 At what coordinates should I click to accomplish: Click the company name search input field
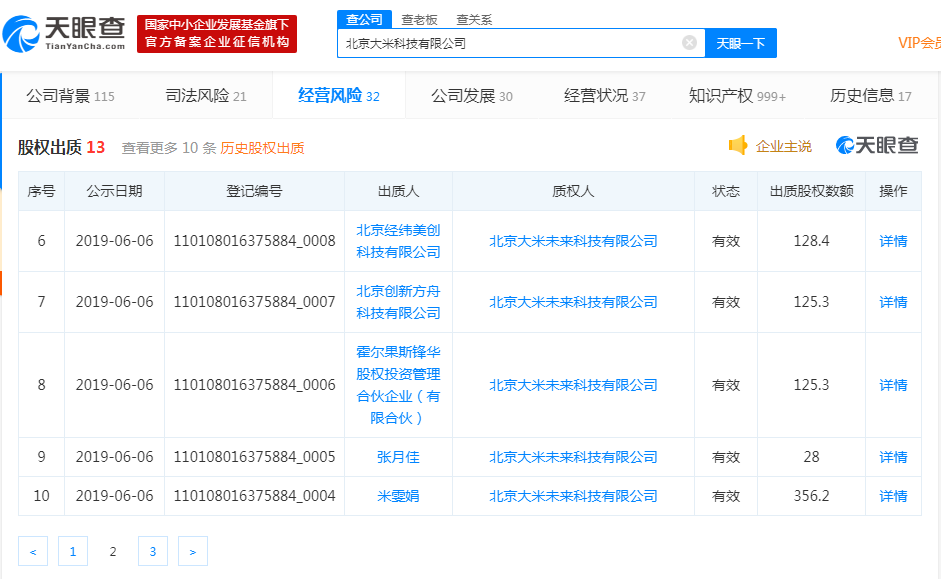click(510, 43)
